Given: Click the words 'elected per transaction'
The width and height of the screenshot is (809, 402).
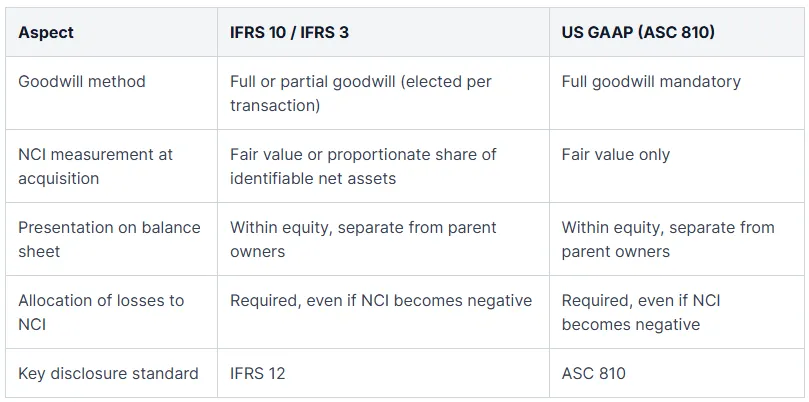Looking at the screenshot, I should tap(361, 93).
